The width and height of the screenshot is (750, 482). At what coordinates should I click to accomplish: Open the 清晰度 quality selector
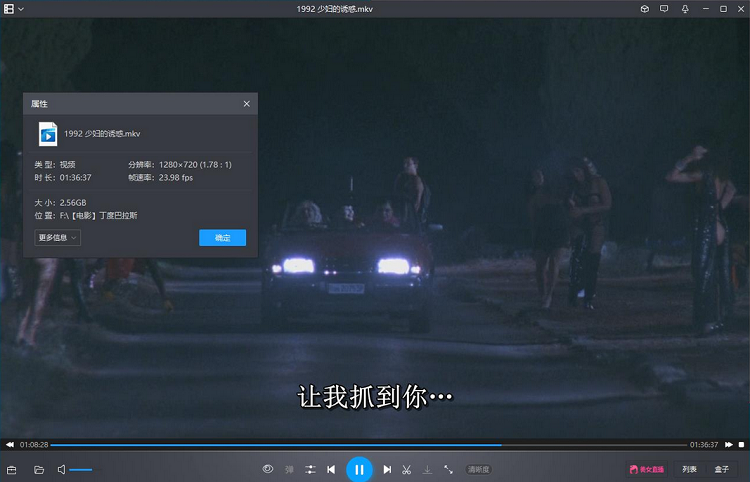tap(479, 469)
